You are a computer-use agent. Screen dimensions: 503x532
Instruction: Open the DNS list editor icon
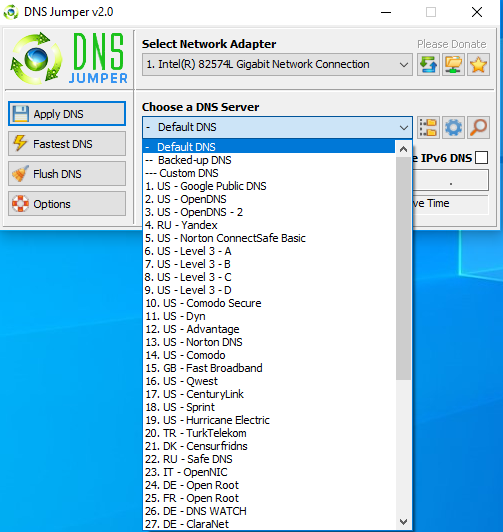[x=428, y=128]
